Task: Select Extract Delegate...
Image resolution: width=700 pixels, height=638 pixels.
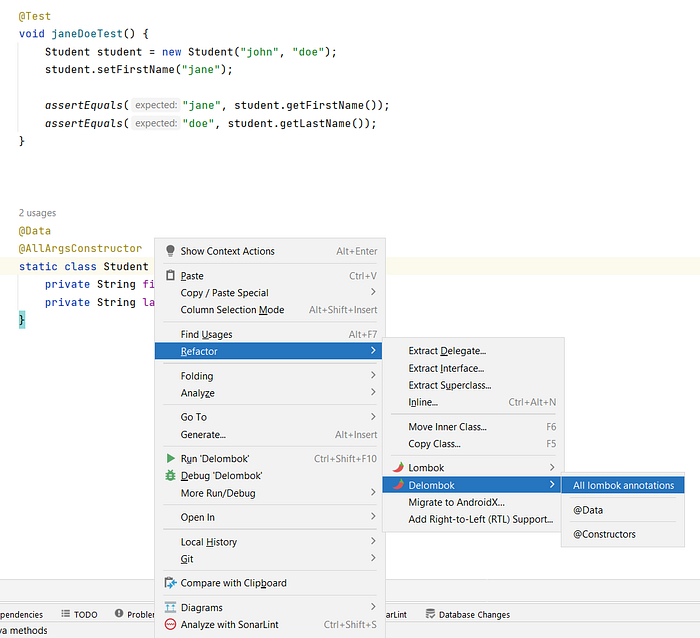Action: pos(473,351)
